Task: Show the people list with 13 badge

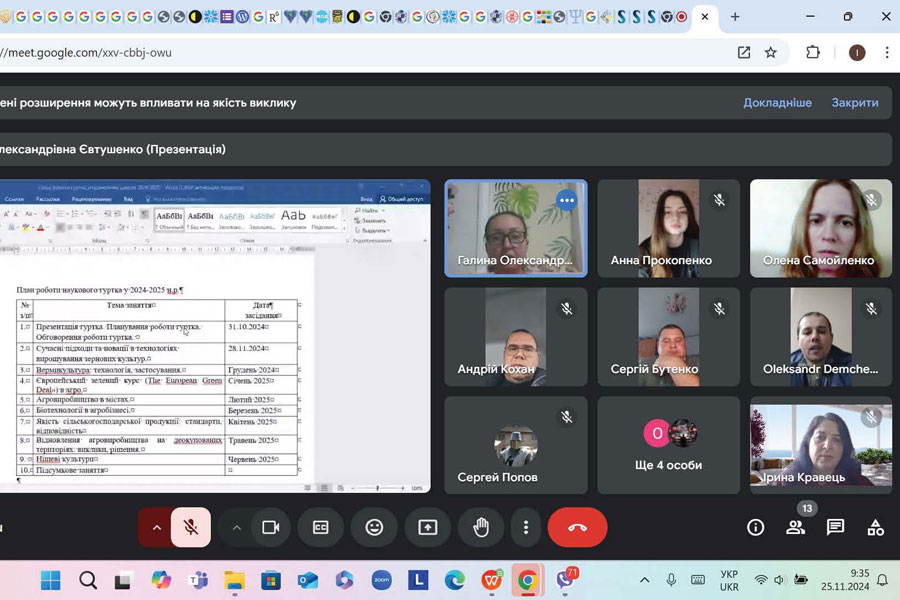Action: point(796,528)
